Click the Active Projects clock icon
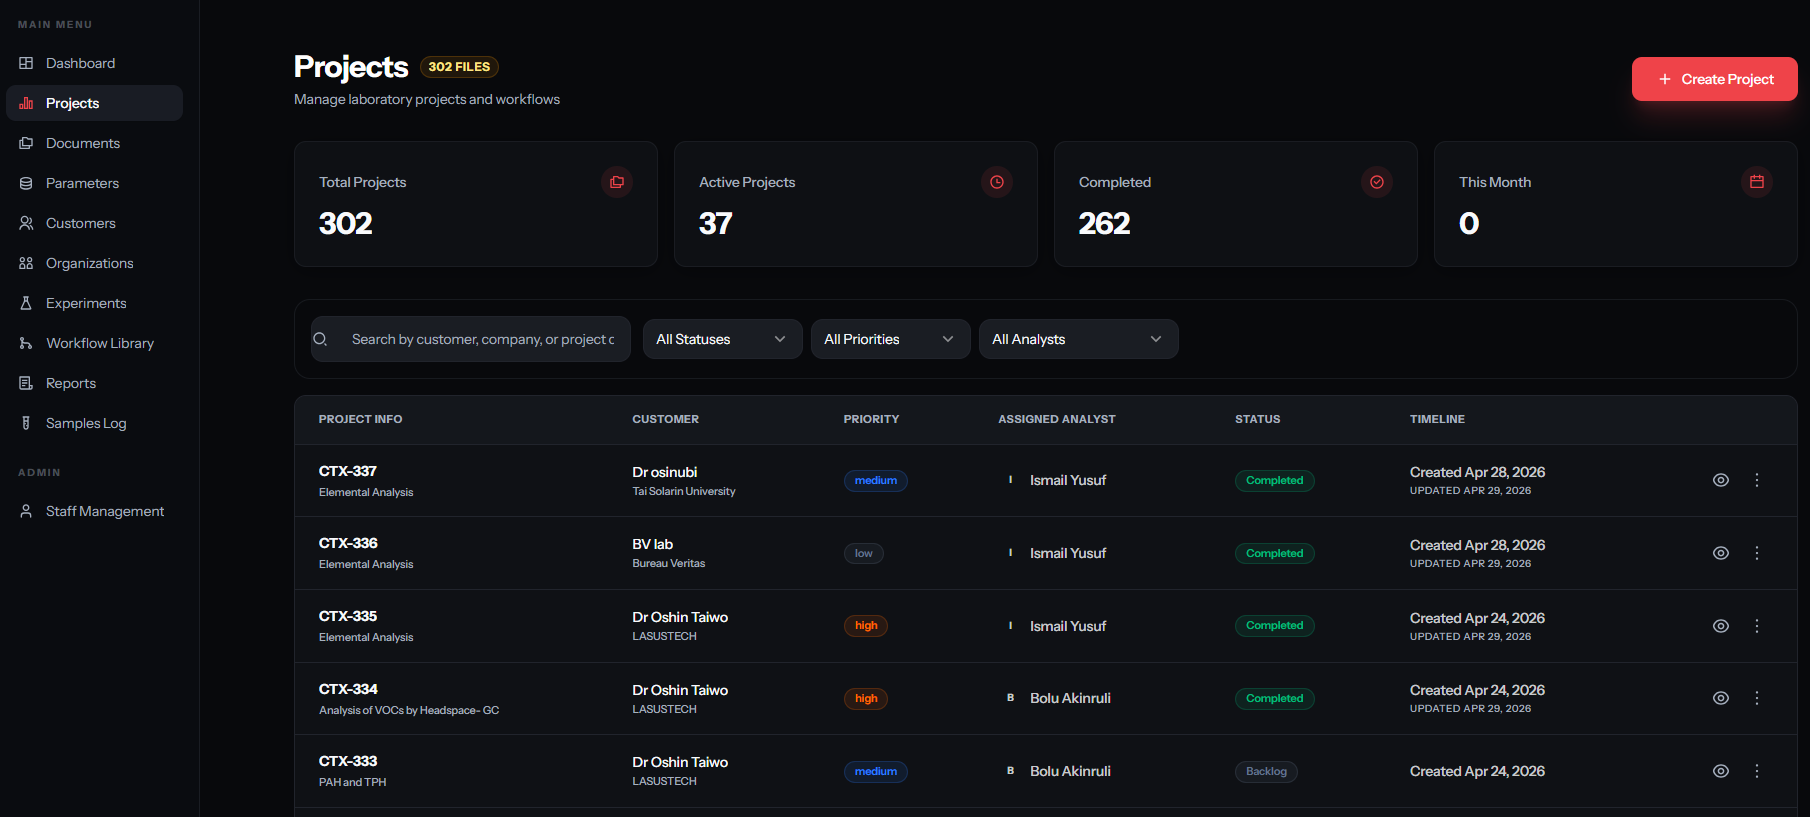The width and height of the screenshot is (1810, 817). coord(997,182)
